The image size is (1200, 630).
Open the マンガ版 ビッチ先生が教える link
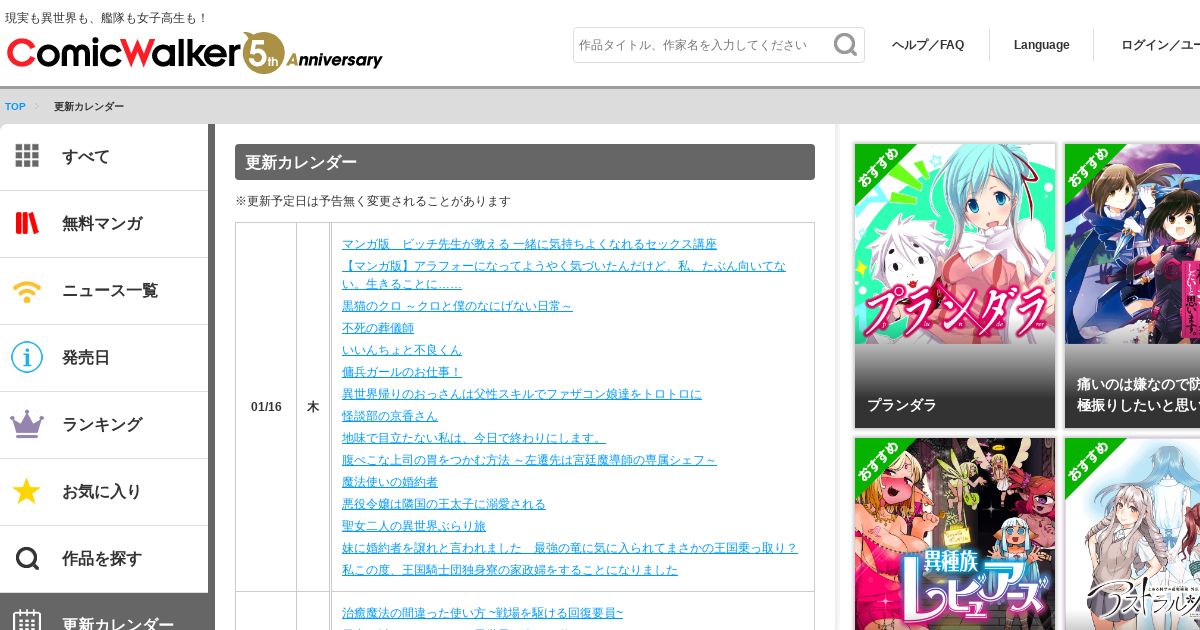(x=529, y=244)
